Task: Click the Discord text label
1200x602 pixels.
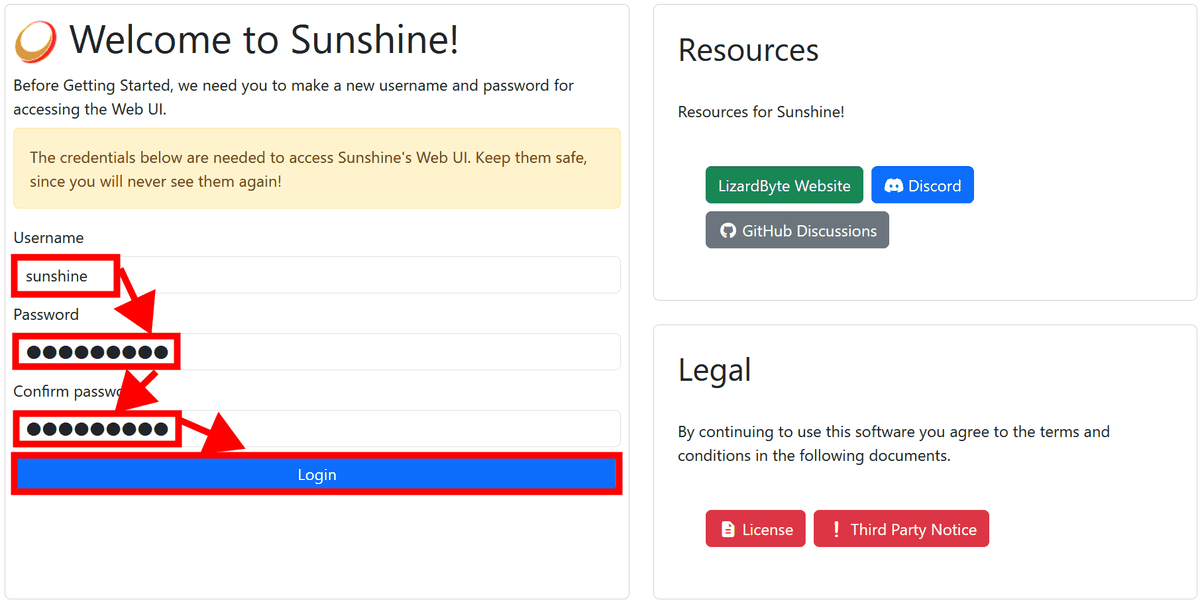Action: pos(934,186)
